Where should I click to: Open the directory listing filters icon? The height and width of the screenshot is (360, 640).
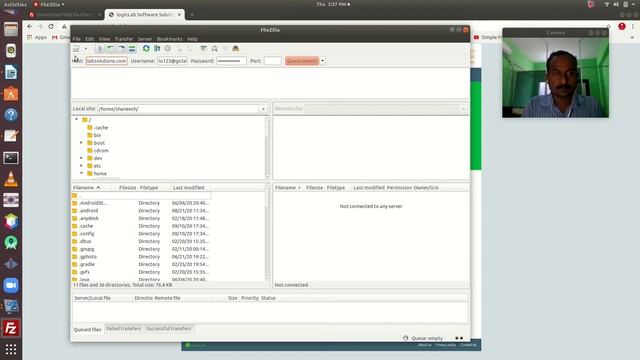click(203, 49)
